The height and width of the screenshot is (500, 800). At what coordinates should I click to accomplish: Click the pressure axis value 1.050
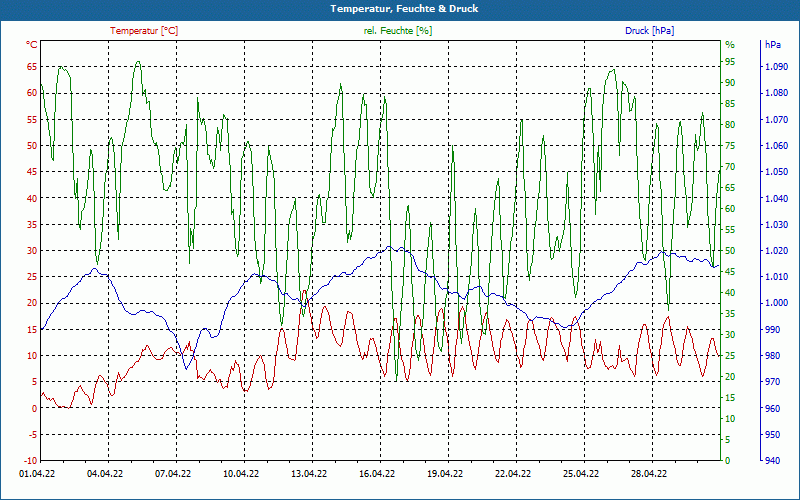pyautogui.click(x=776, y=172)
